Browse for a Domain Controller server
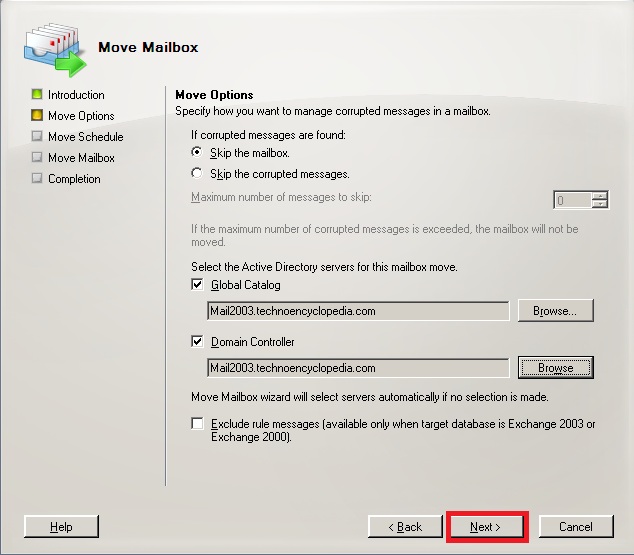Screen dimensions: 634x555 556,367
